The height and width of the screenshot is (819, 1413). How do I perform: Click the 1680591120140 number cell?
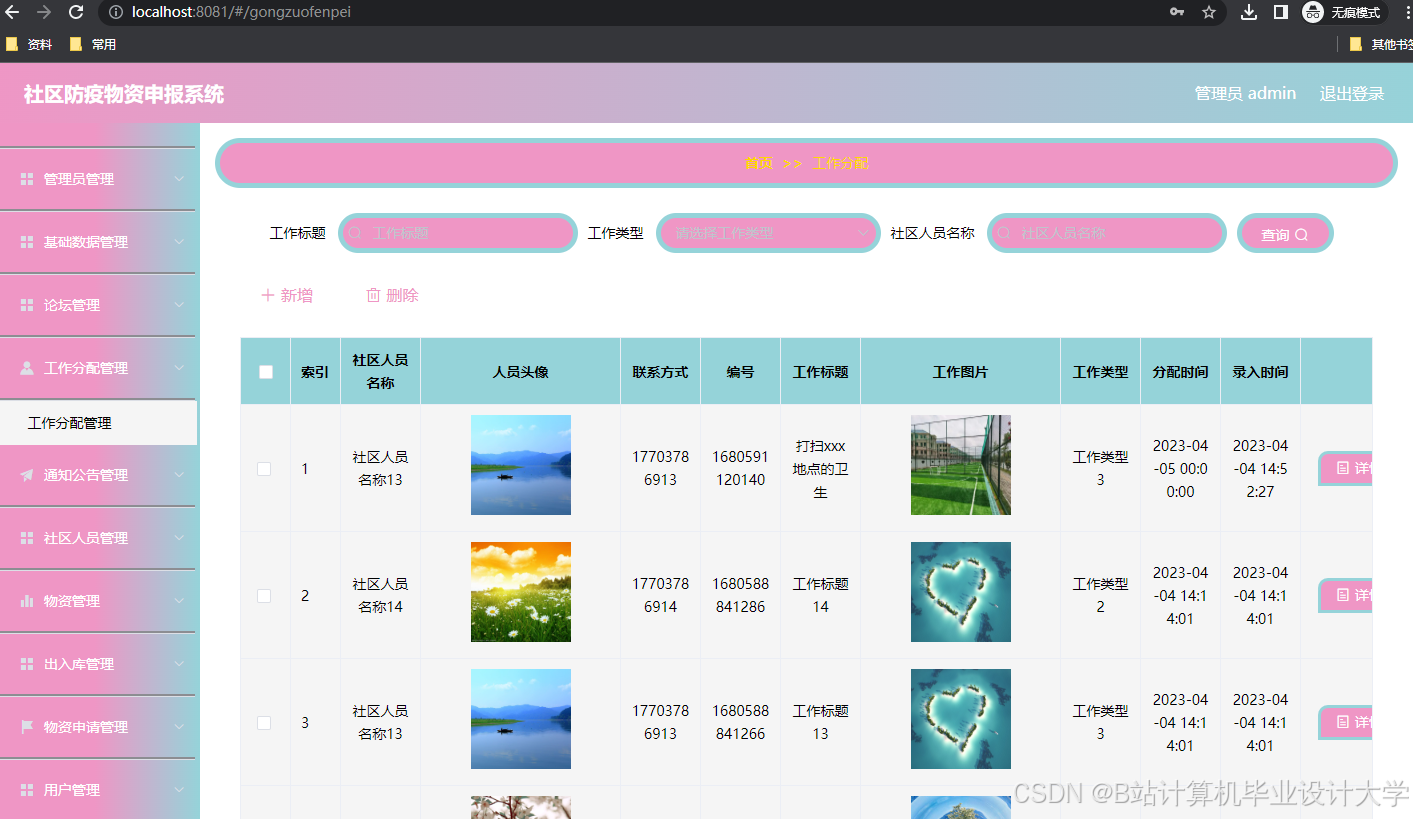point(741,468)
